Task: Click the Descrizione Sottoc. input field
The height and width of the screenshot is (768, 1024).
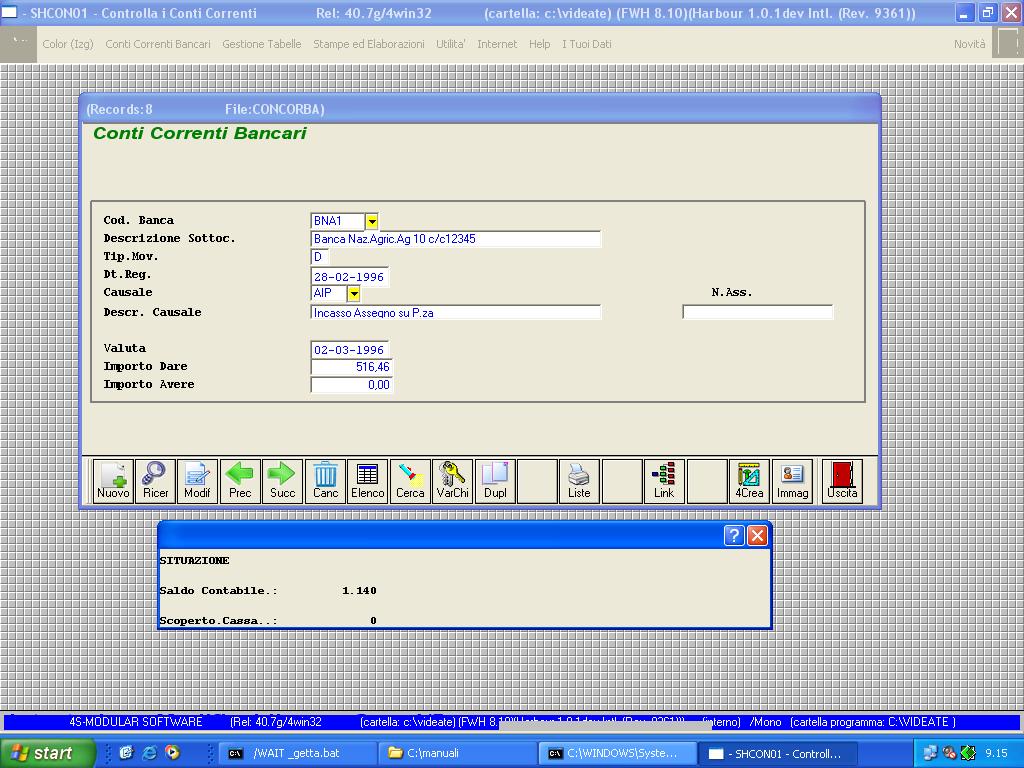Action: point(456,239)
